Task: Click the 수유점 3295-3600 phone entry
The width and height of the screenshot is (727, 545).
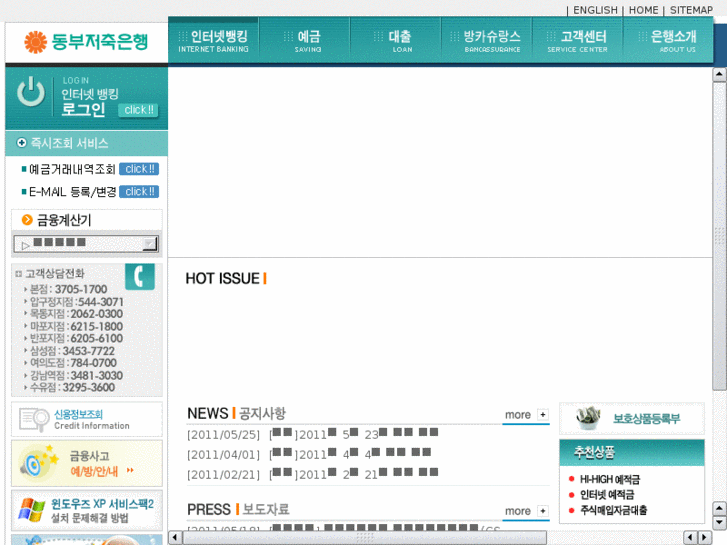Action: 69,387
